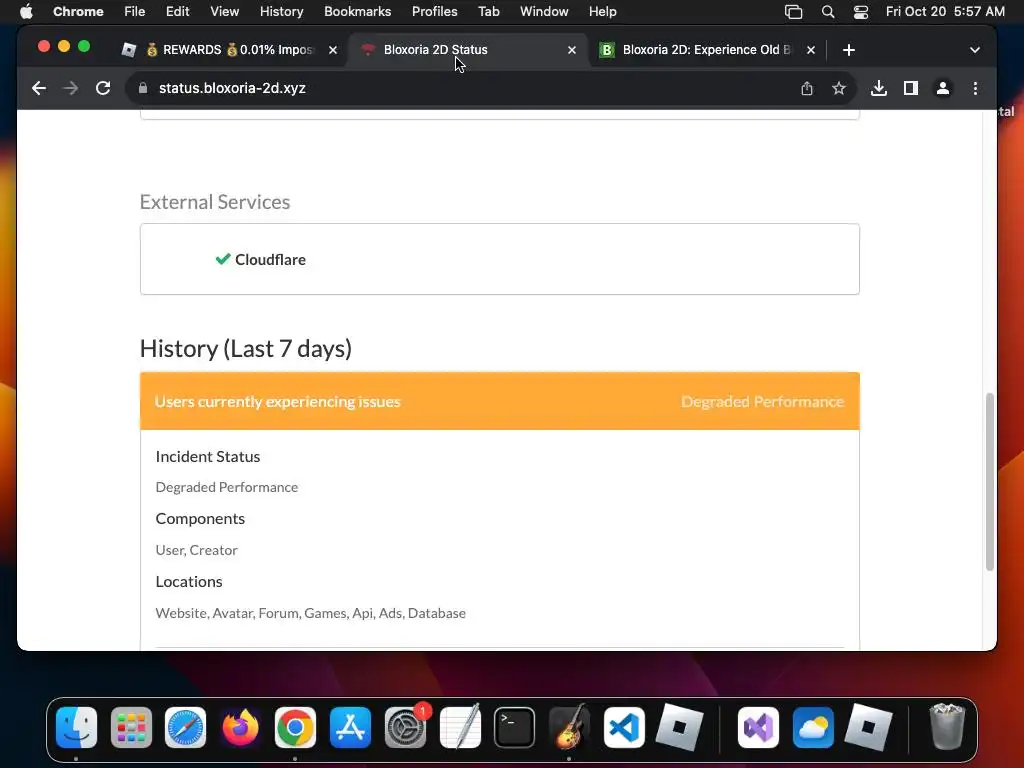Open Control Center icon

(x=861, y=12)
